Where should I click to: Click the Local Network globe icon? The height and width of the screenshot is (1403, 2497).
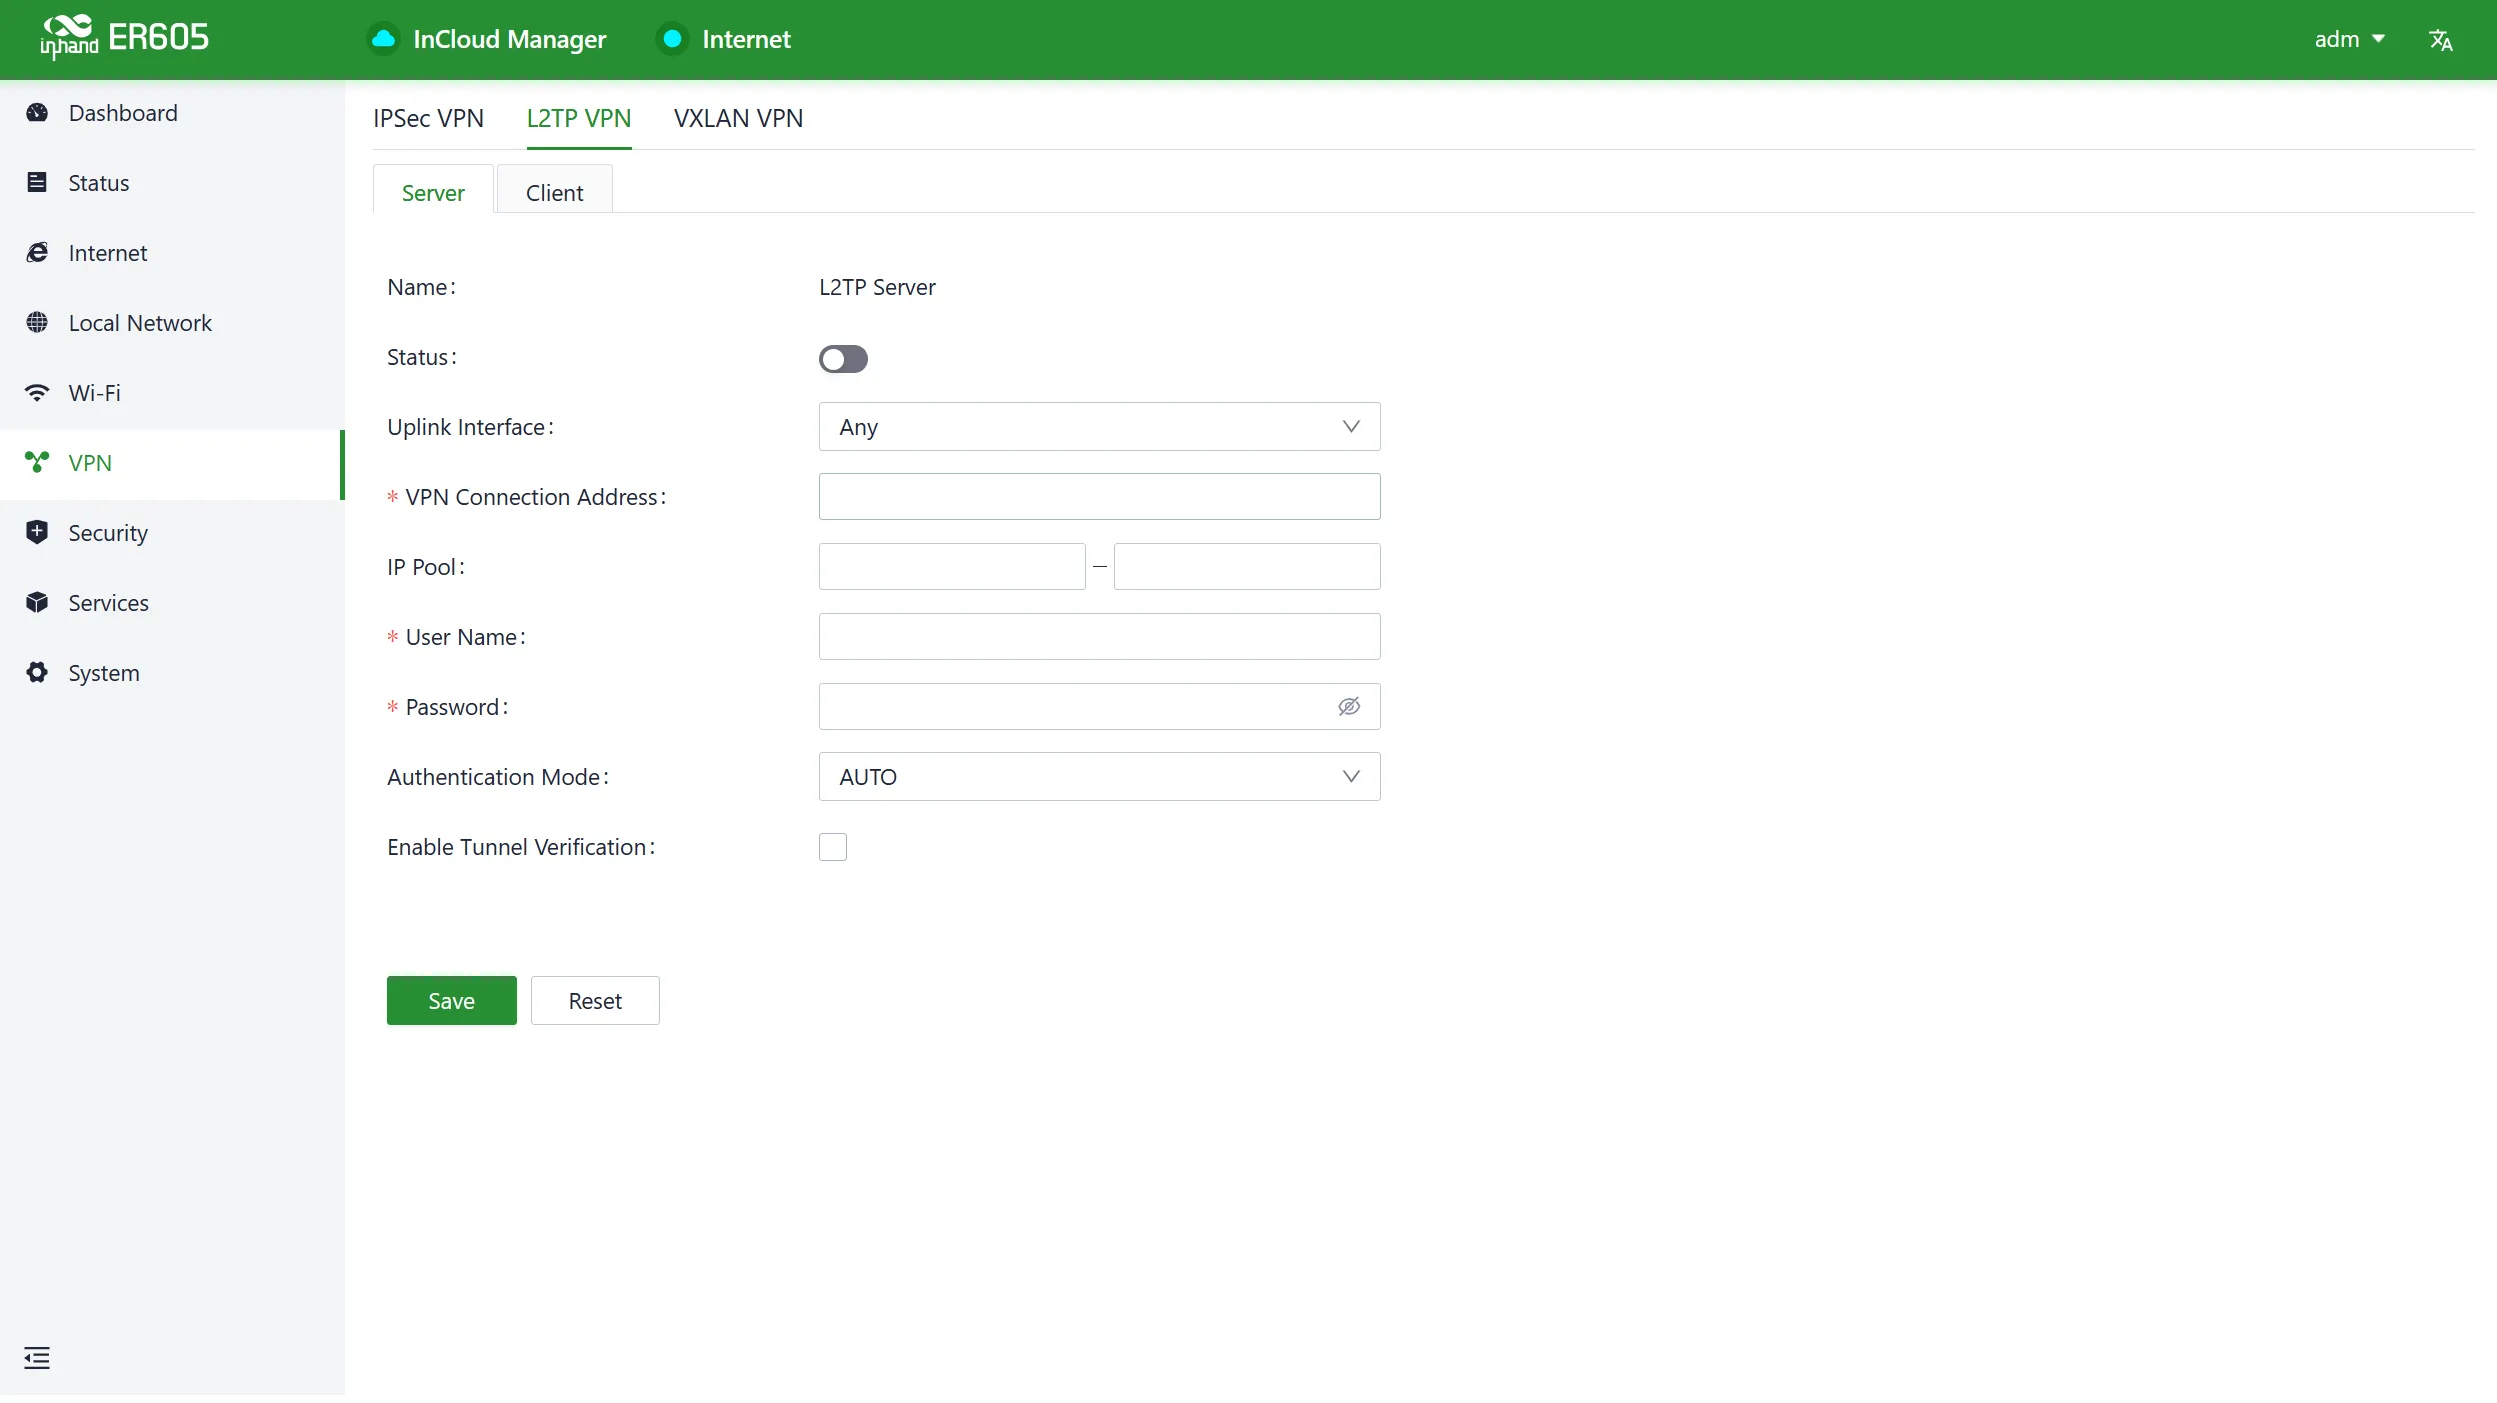click(37, 322)
